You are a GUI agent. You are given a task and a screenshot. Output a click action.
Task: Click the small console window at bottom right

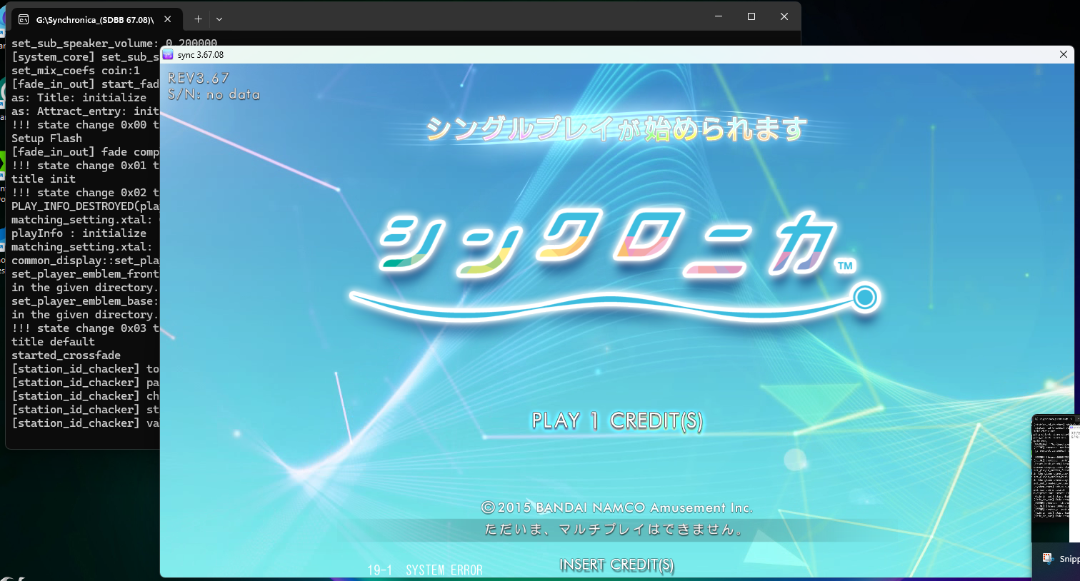tap(1052, 480)
